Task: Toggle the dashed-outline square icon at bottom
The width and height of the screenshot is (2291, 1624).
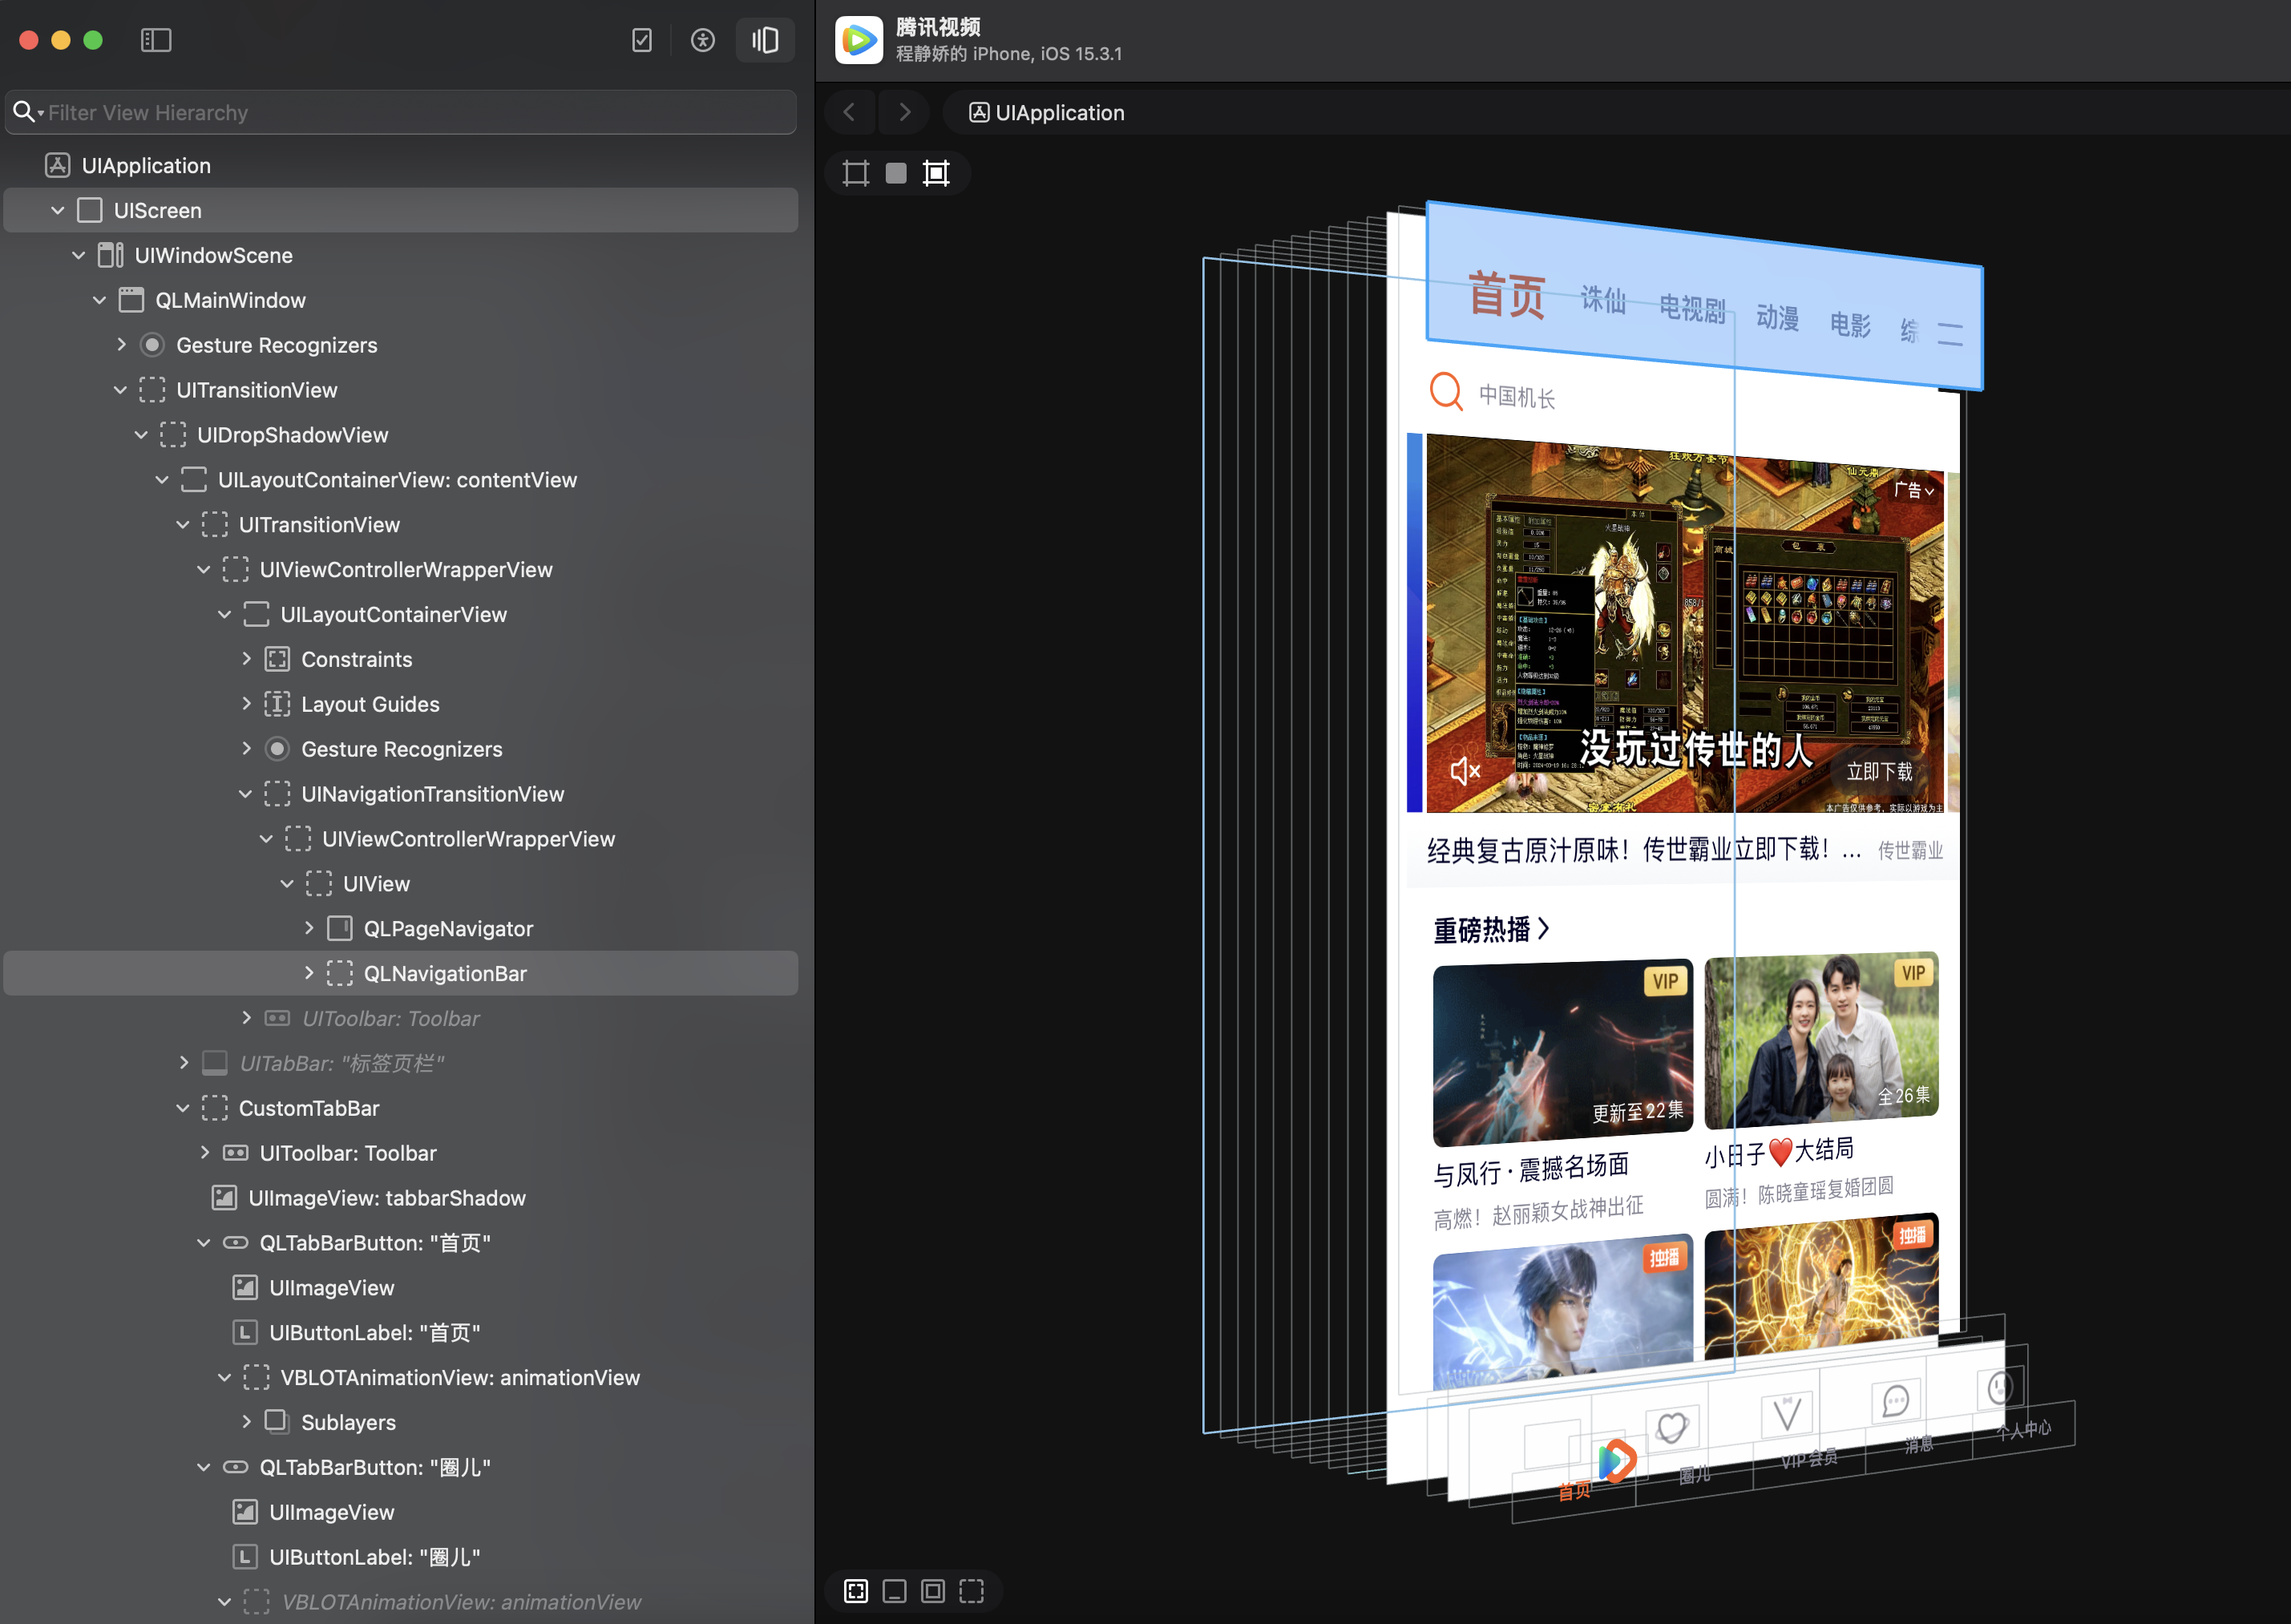Action: 971,1591
